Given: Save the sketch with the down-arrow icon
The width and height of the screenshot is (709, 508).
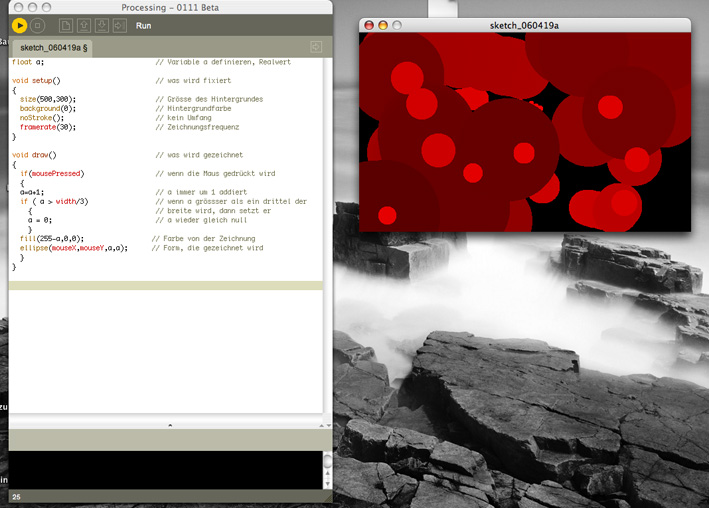Looking at the screenshot, I should coord(102,26).
